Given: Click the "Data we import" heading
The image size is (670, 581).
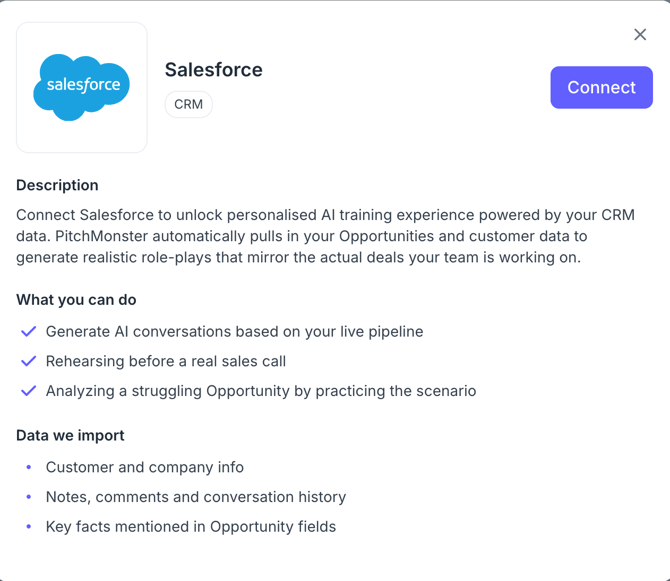Looking at the screenshot, I should 70,435.
